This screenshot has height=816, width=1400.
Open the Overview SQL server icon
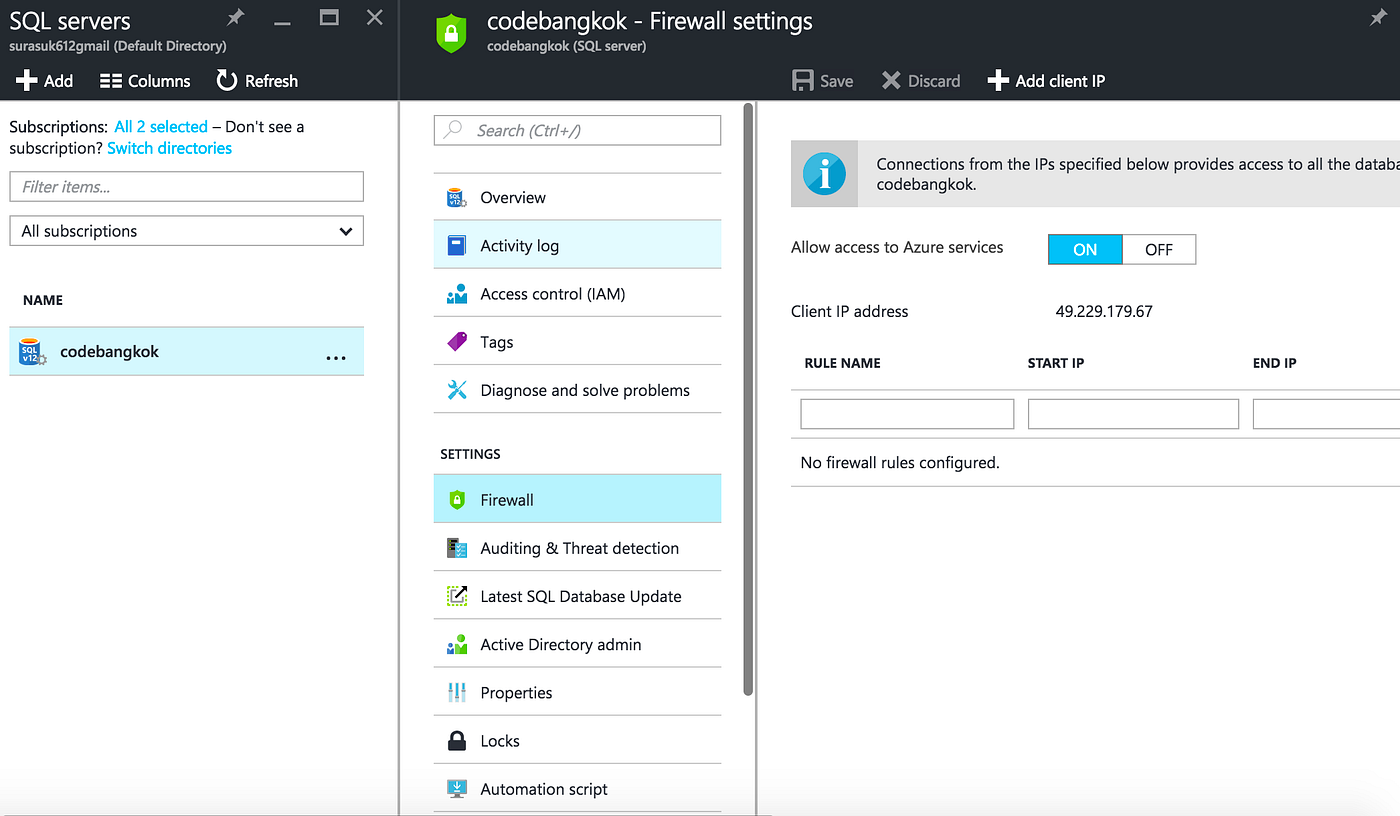tap(457, 197)
